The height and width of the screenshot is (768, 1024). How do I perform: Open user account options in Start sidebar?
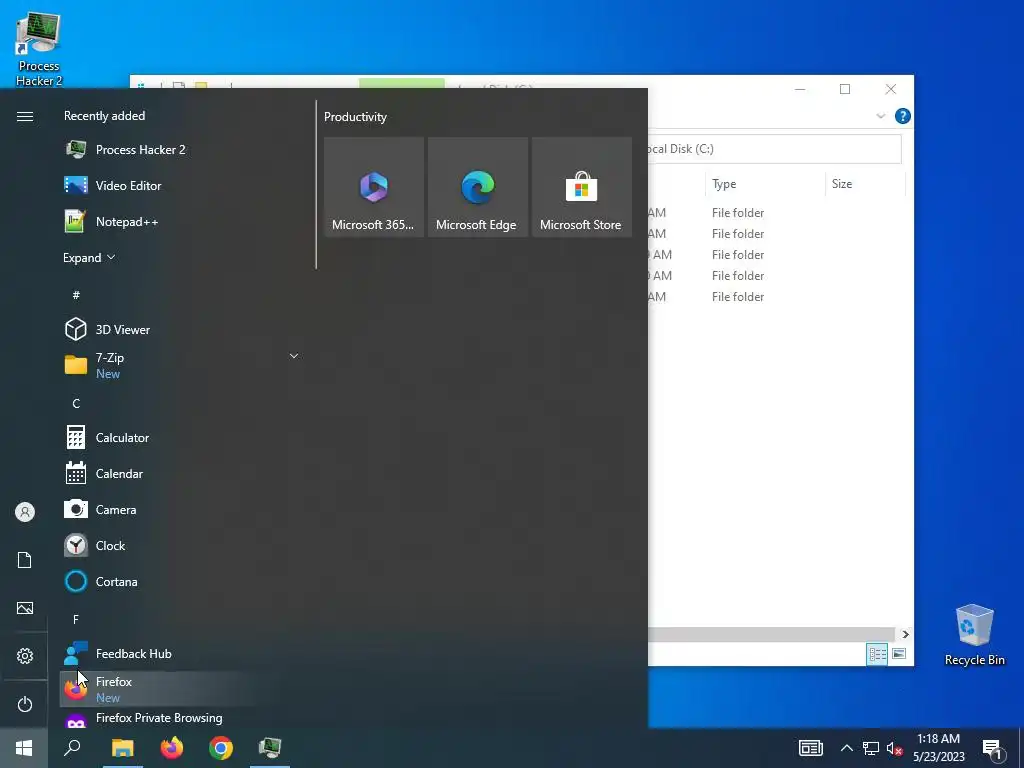tap(25, 512)
